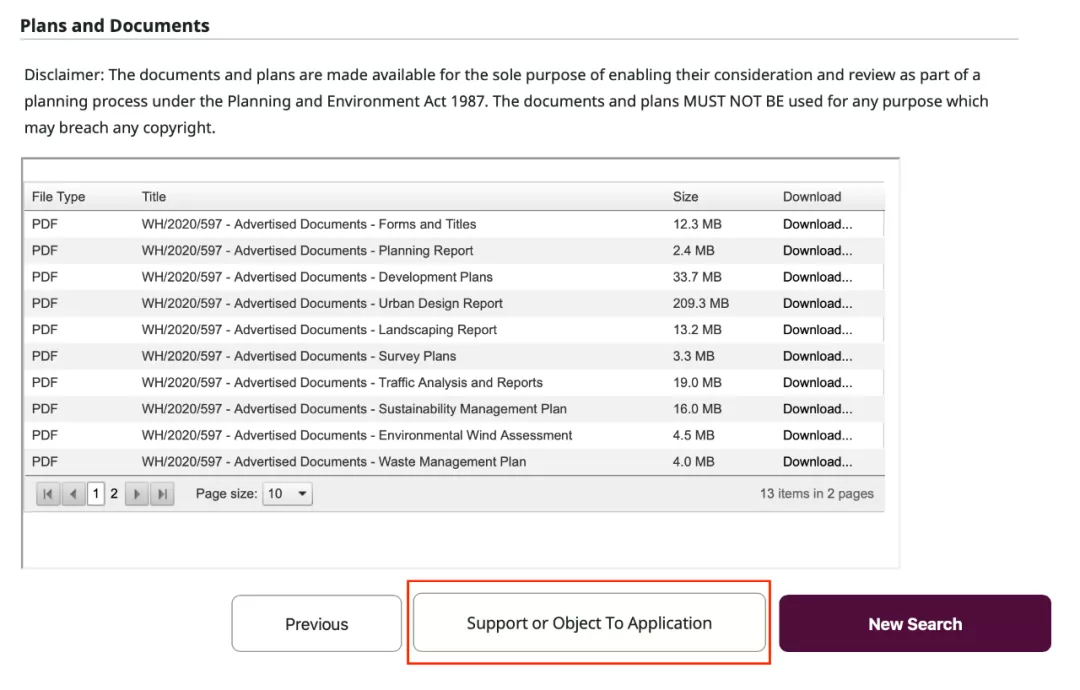
Task: Click '13 items in 2 pages' text
Action: (816, 494)
